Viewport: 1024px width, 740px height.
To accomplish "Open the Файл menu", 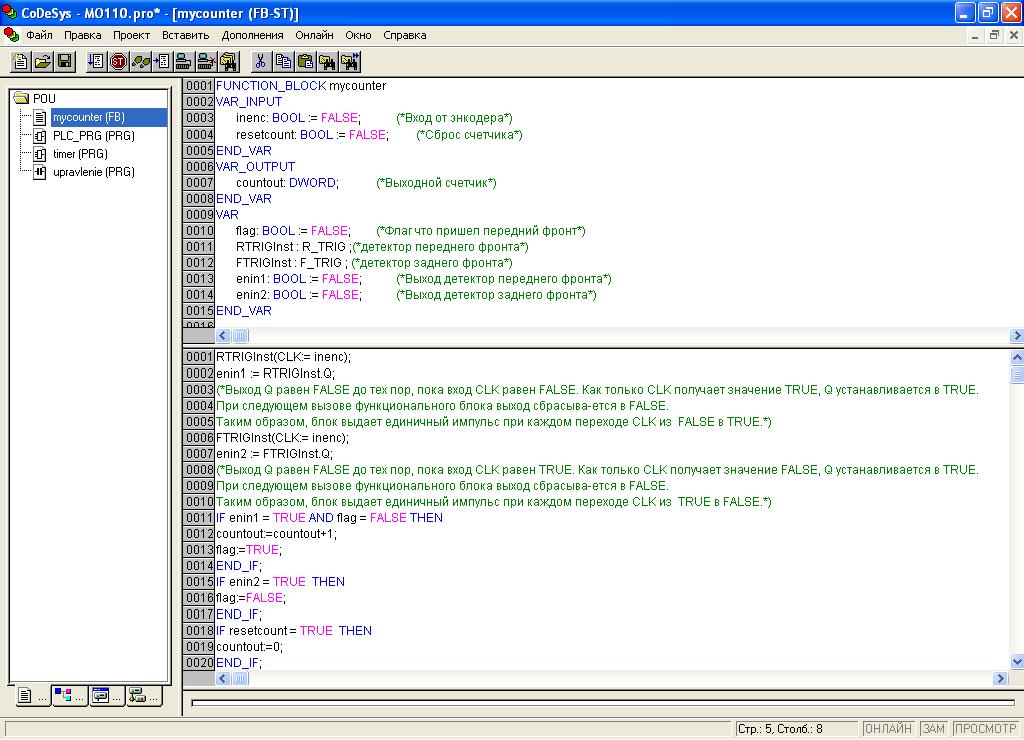I will pos(39,35).
